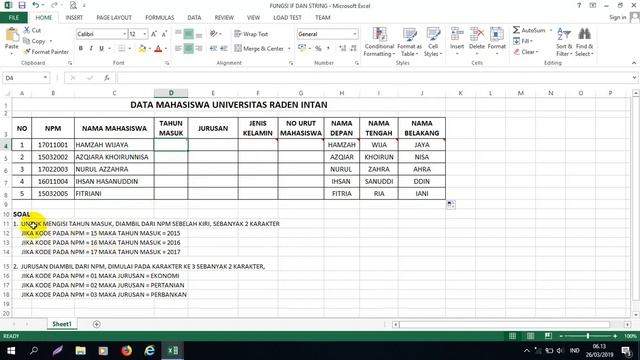Viewport: 640px width, 360px height.
Task: Click the Format cells icon
Action: point(497,35)
